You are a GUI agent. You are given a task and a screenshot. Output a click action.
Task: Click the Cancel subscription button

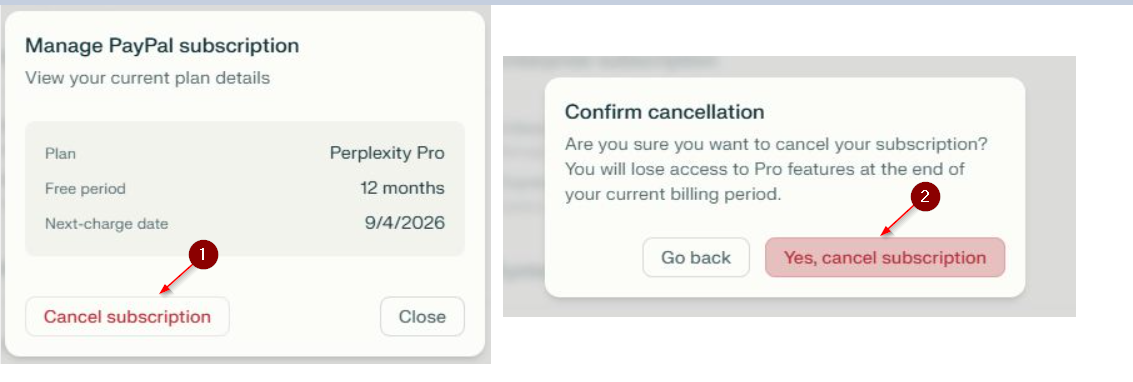[127, 316]
